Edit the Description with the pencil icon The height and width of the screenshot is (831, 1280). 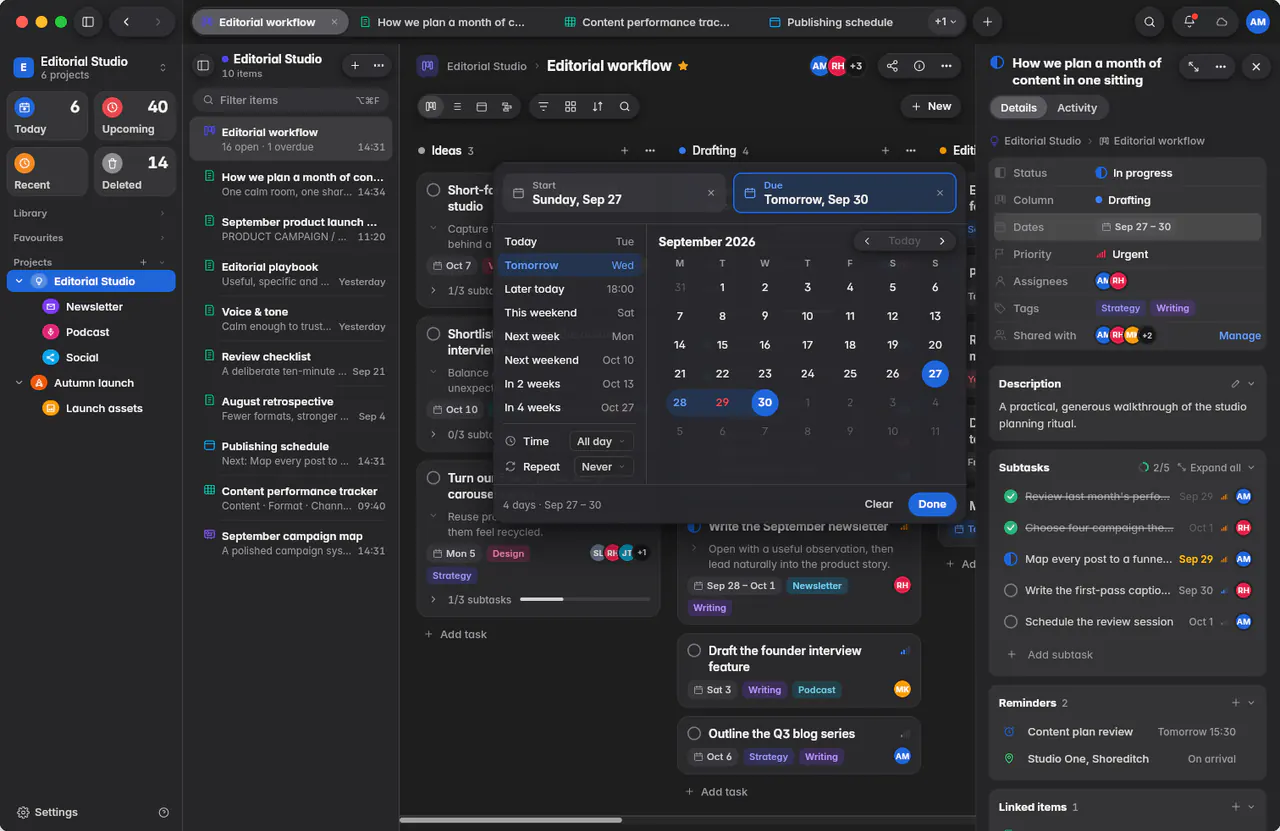pyautogui.click(x=1235, y=384)
